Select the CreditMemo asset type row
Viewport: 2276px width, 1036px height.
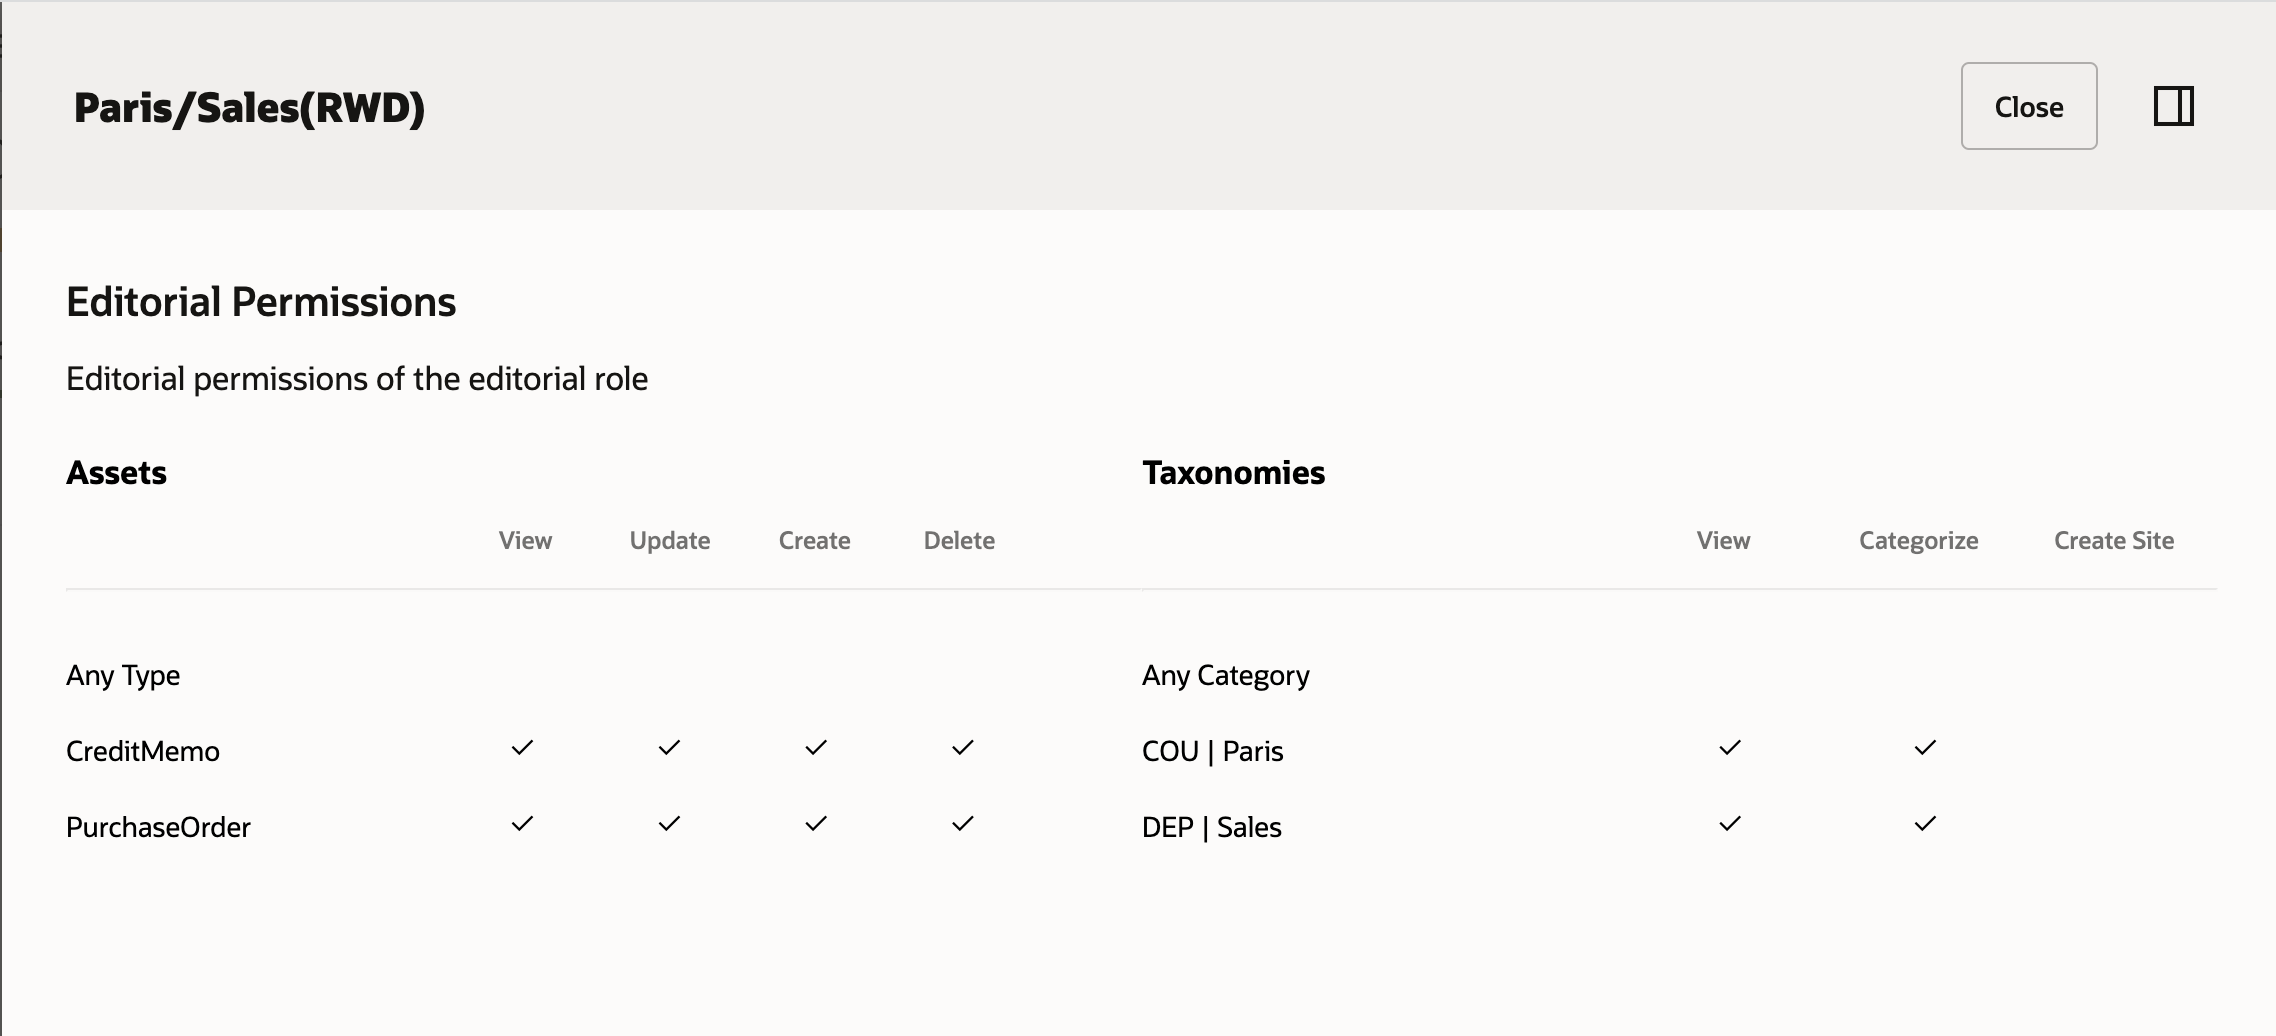click(143, 751)
